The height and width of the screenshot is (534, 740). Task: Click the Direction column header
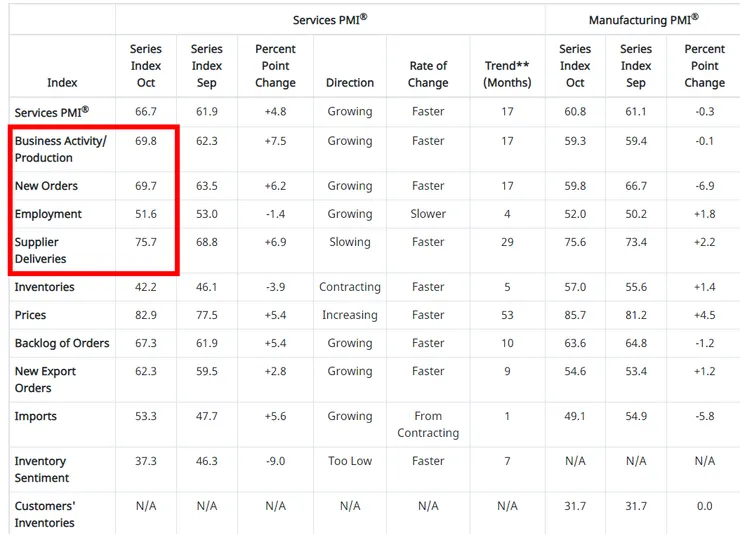[350, 82]
